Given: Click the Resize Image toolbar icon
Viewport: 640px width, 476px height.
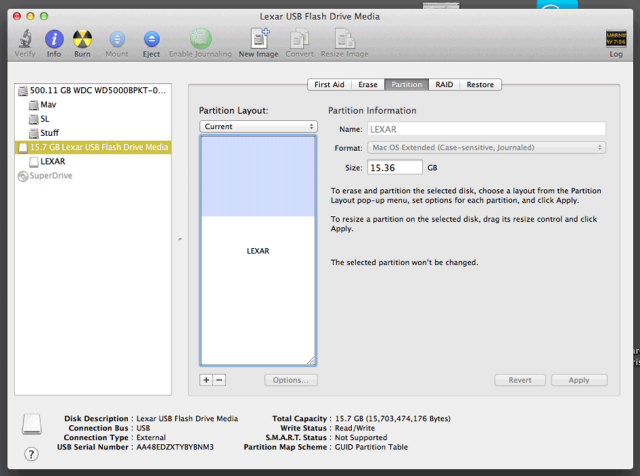Looking at the screenshot, I should click(x=344, y=39).
